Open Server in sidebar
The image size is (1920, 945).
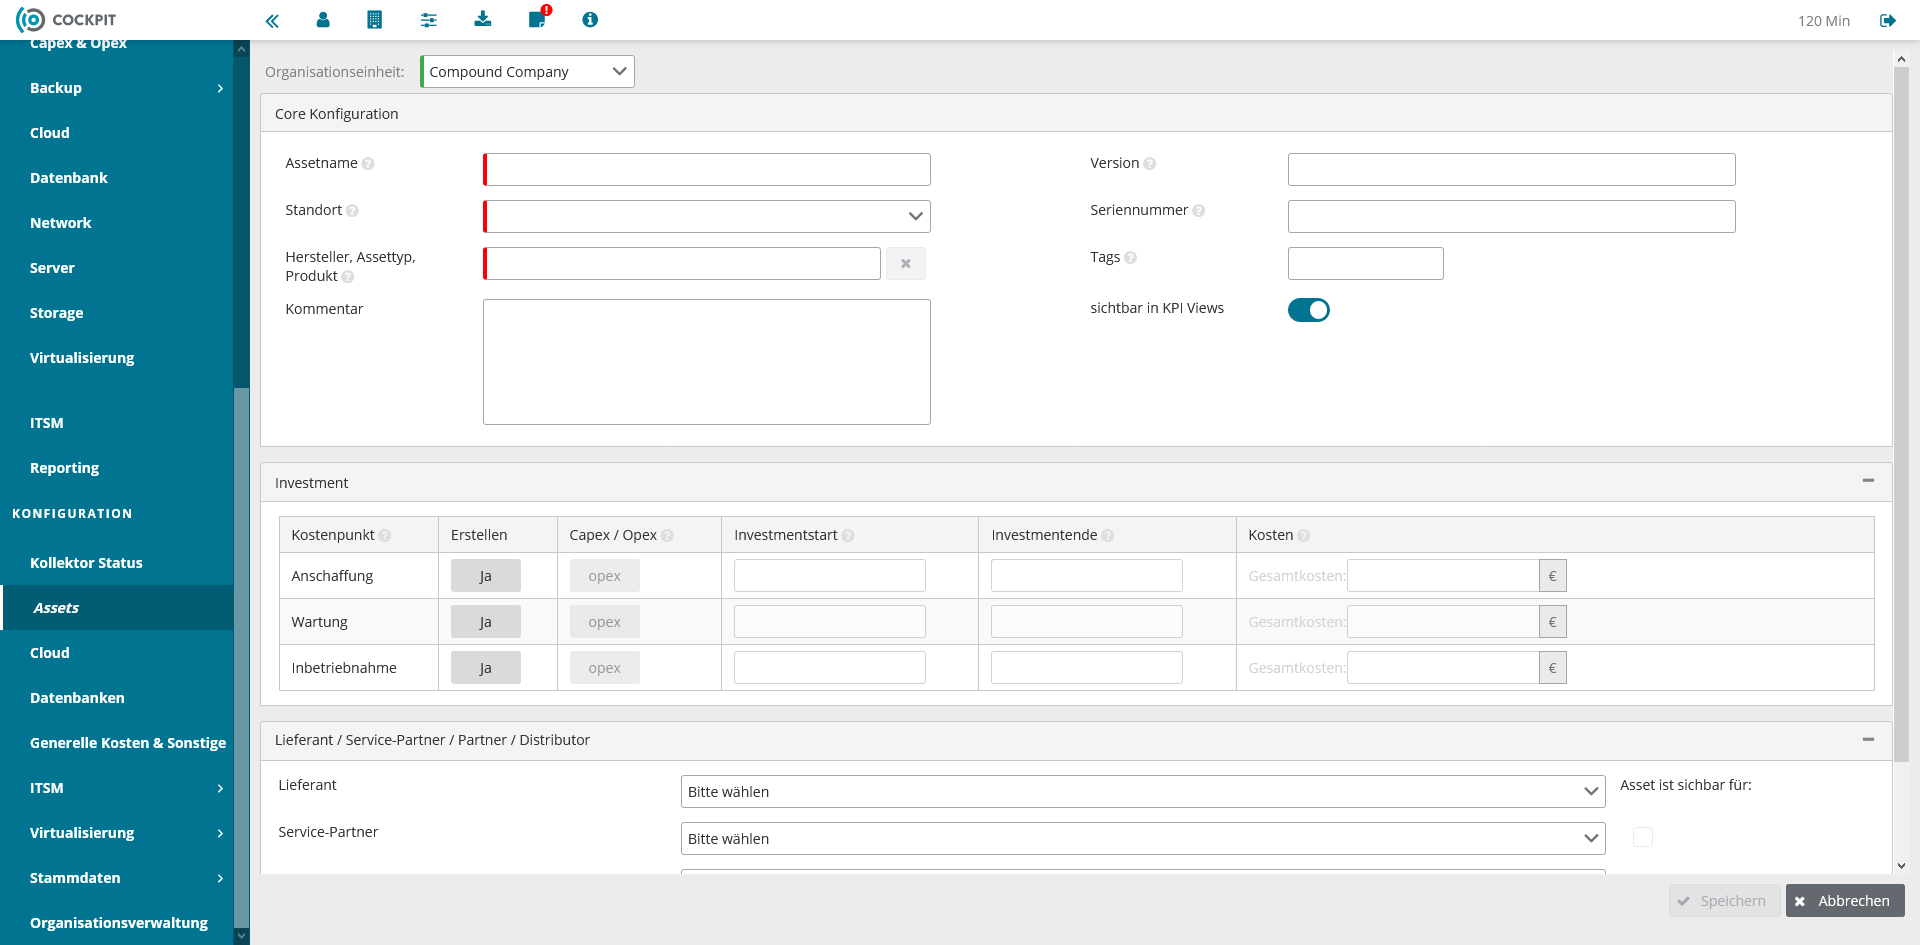pyautogui.click(x=52, y=268)
